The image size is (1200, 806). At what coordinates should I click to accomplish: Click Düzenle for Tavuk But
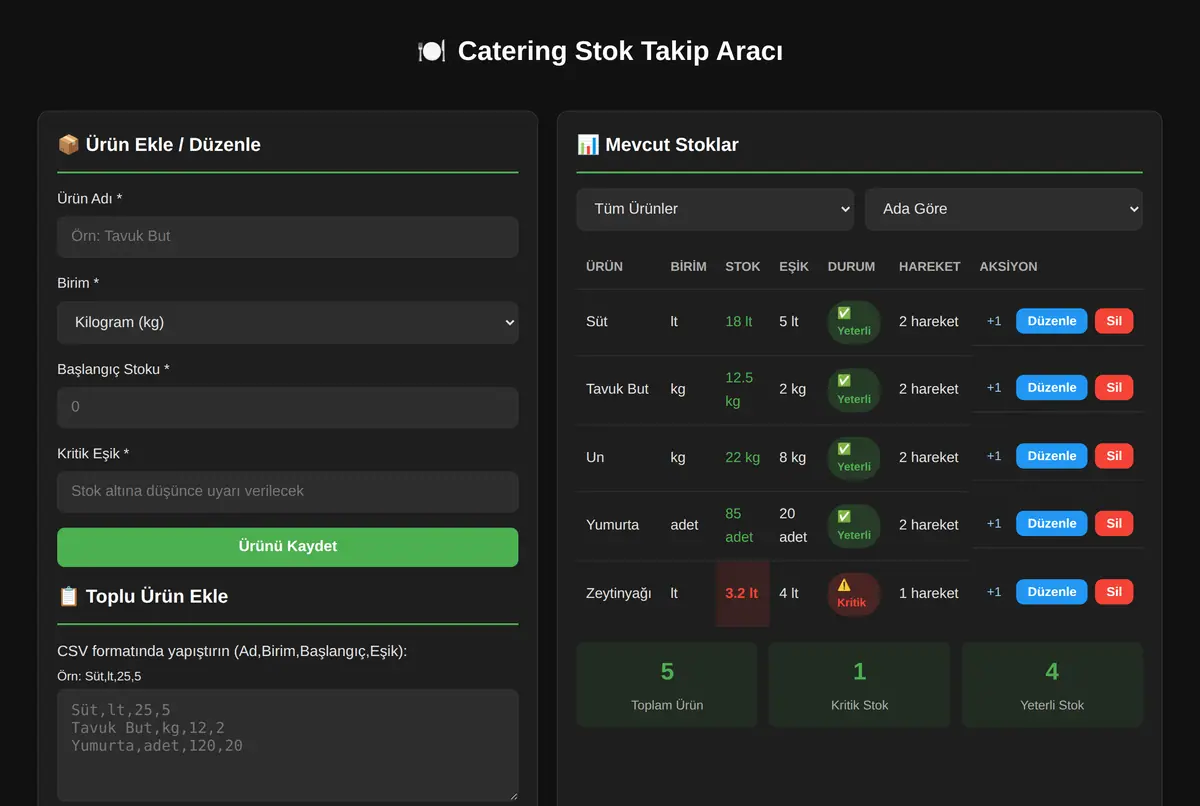click(x=1051, y=388)
